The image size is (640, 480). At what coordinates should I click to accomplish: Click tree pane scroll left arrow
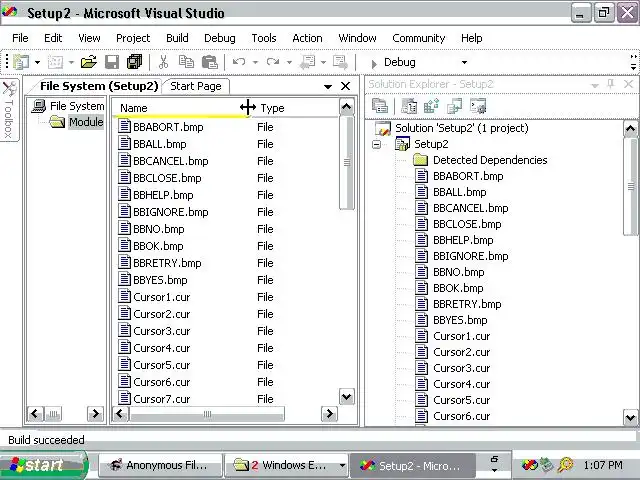35,414
